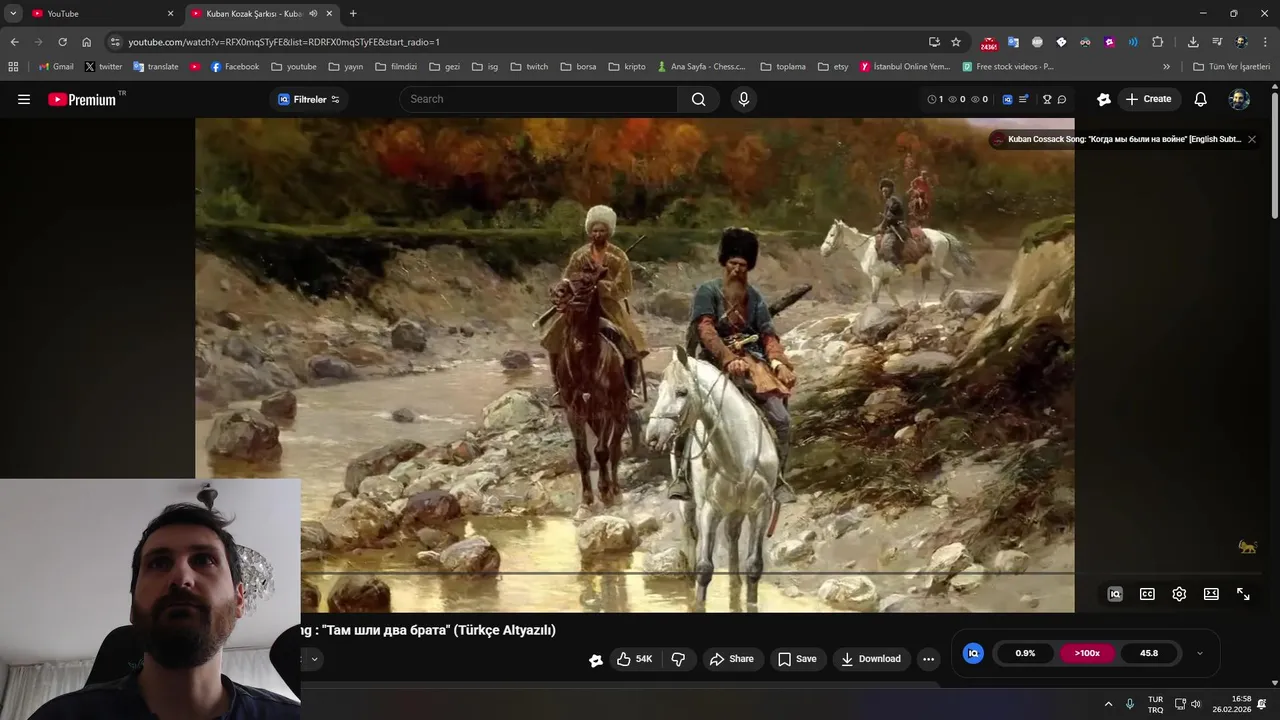Screen dimensions: 1280x720
Task: Click the page vertical scrollbar
Action: click(1274, 155)
